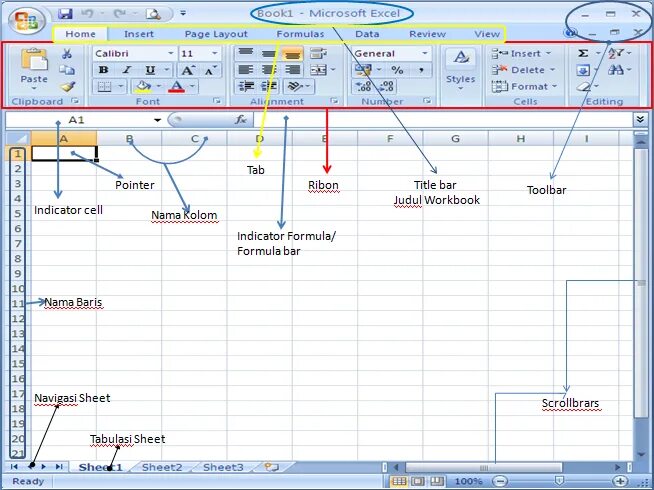
Task: Activate the Format Painter brush
Action: coord(67,86)
